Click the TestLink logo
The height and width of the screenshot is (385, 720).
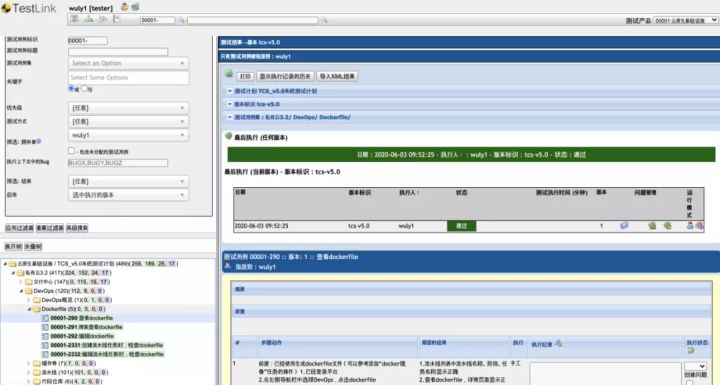pos(28,8)
